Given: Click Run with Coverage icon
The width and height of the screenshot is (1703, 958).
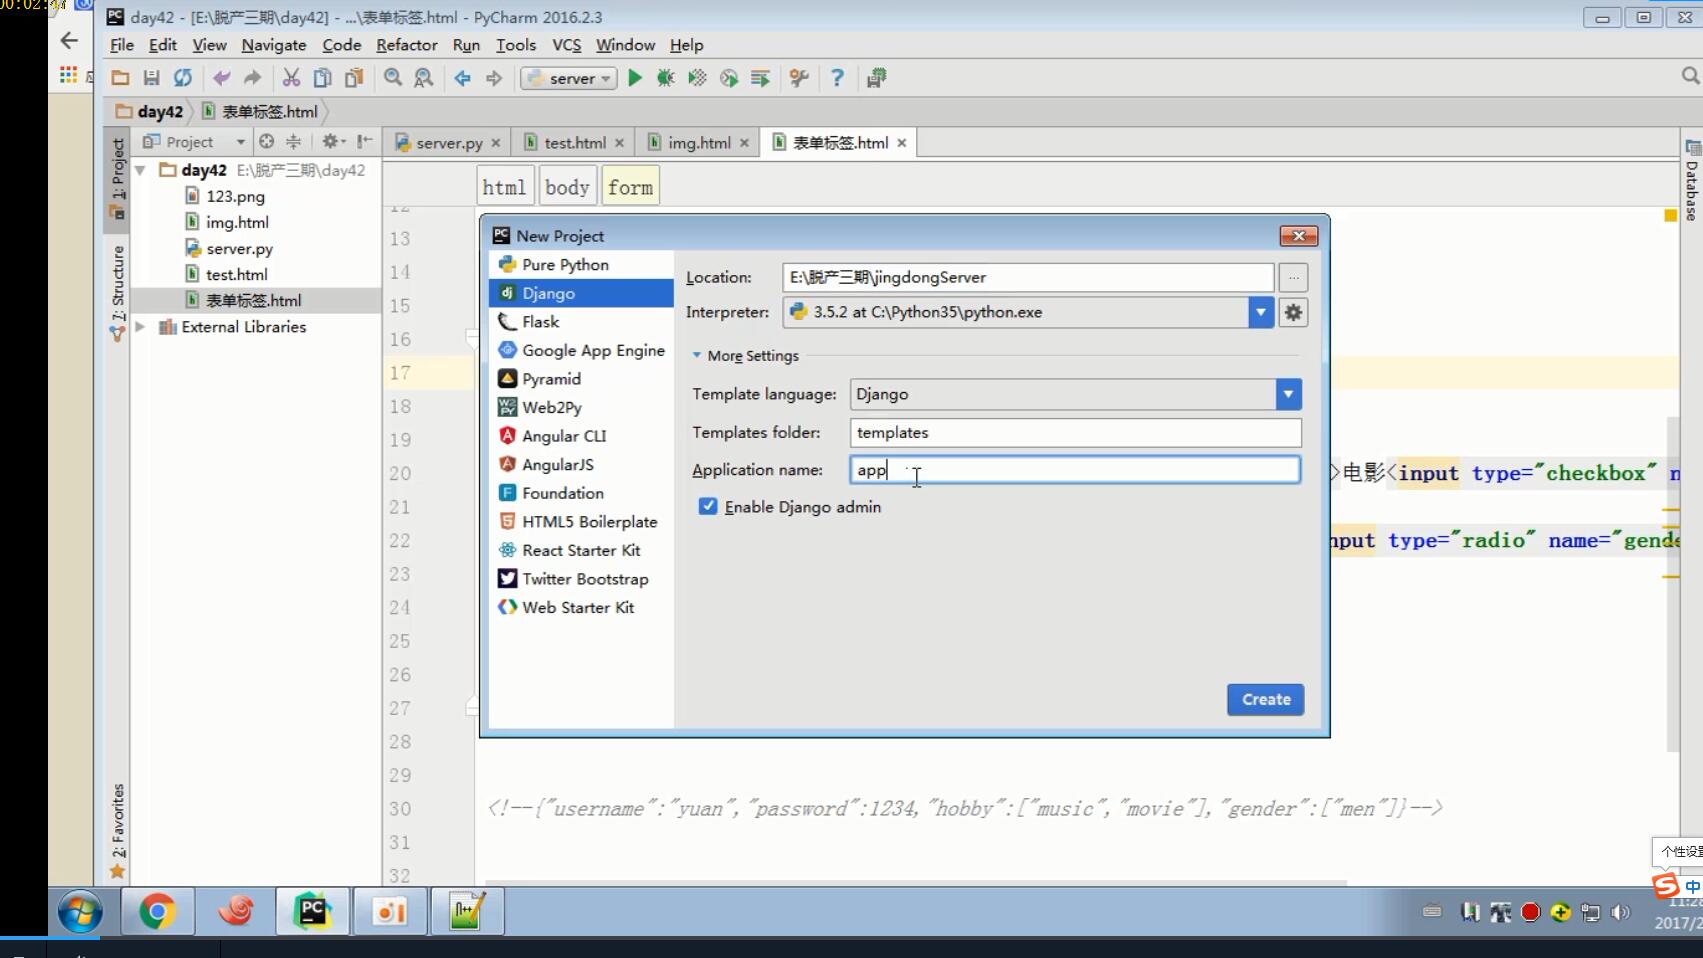Looking at the screenshot, I should (697, 78).
